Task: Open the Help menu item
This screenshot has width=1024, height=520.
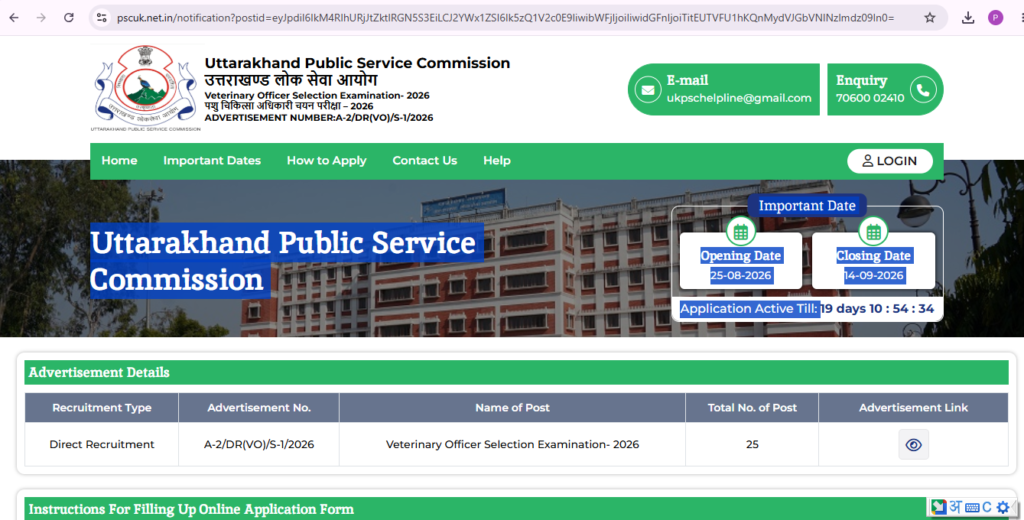Action: 497,161
